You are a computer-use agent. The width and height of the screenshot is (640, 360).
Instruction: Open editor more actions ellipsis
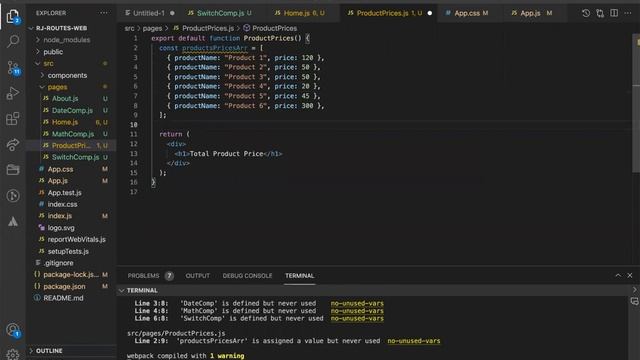tap(628, 13)
